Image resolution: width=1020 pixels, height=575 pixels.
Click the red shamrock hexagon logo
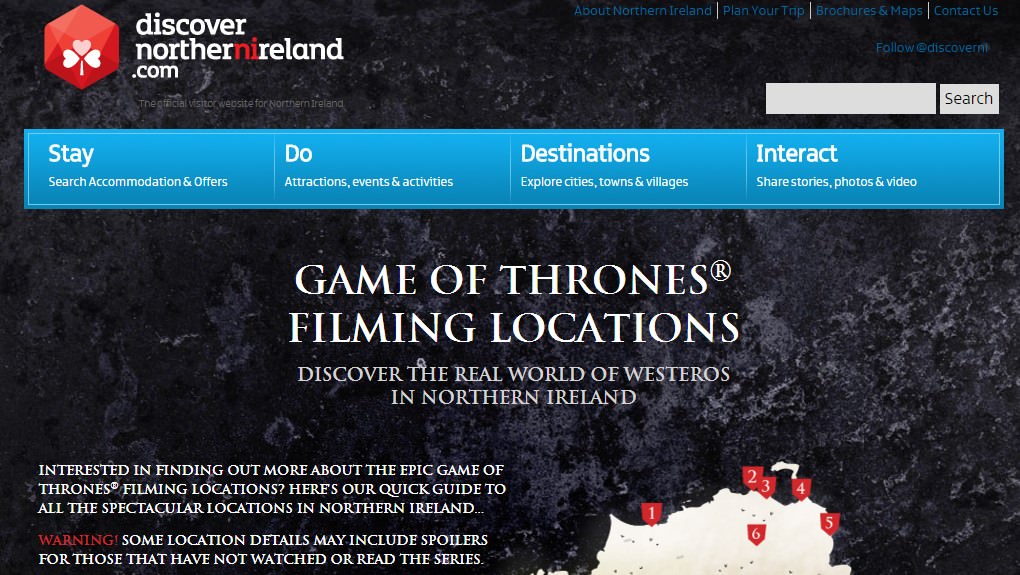point(82,47)
